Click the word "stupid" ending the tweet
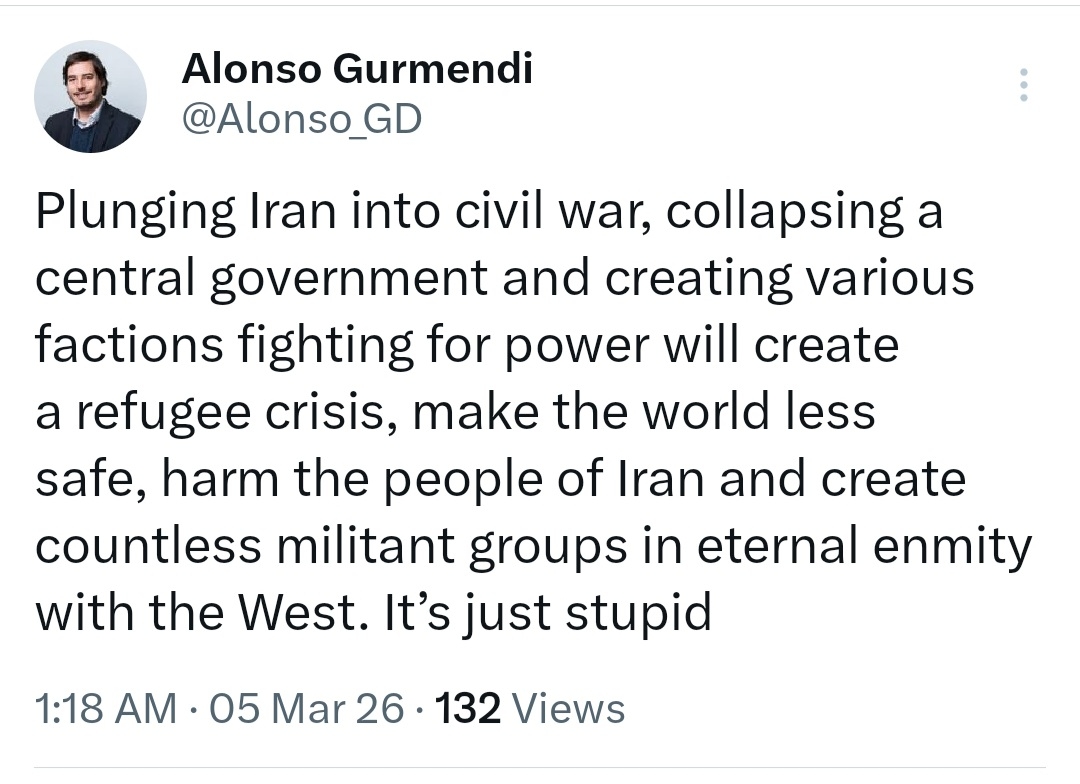 [638, 612]
